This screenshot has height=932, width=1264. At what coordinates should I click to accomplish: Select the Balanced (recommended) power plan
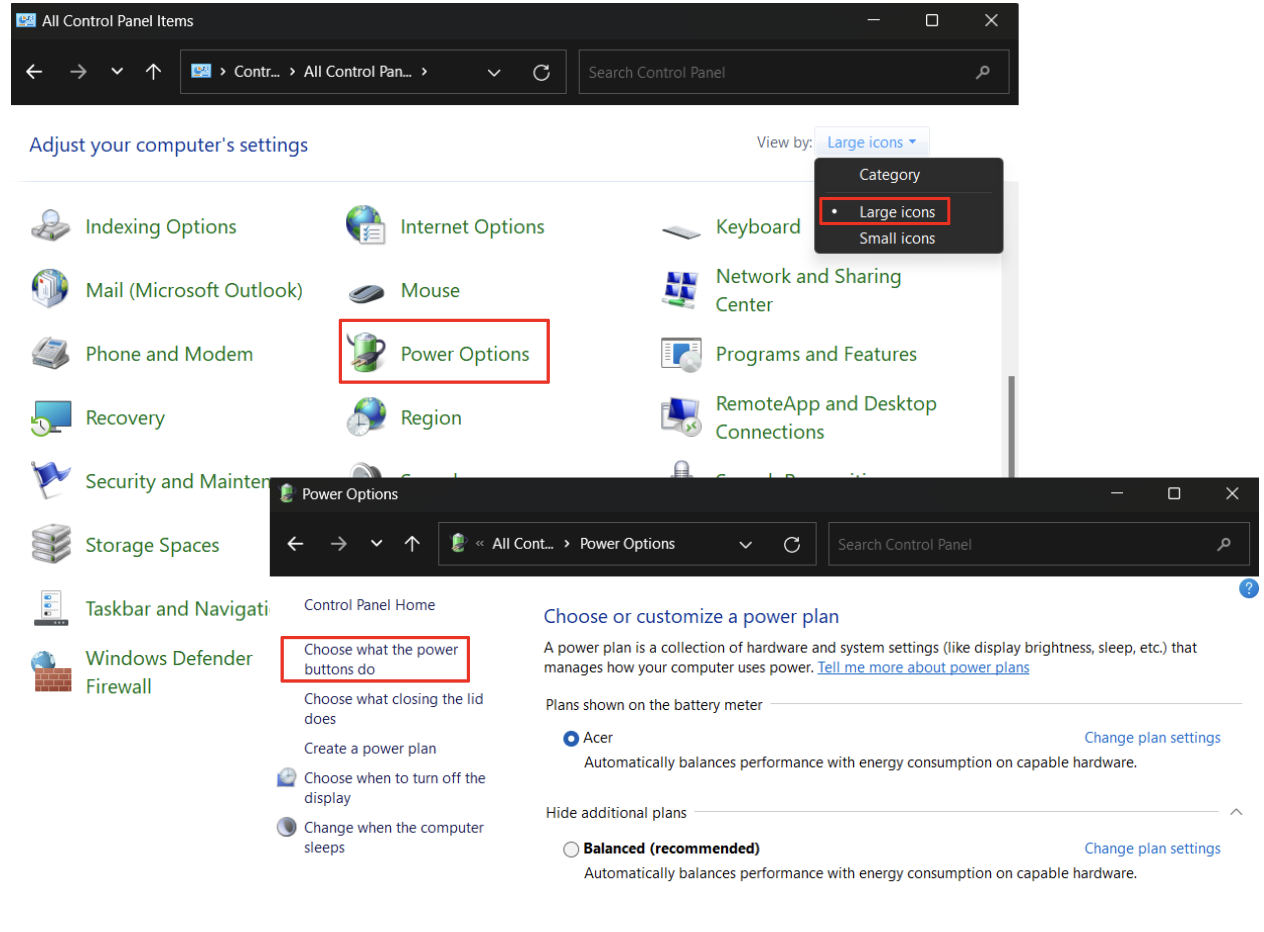(x=571, y=849)
